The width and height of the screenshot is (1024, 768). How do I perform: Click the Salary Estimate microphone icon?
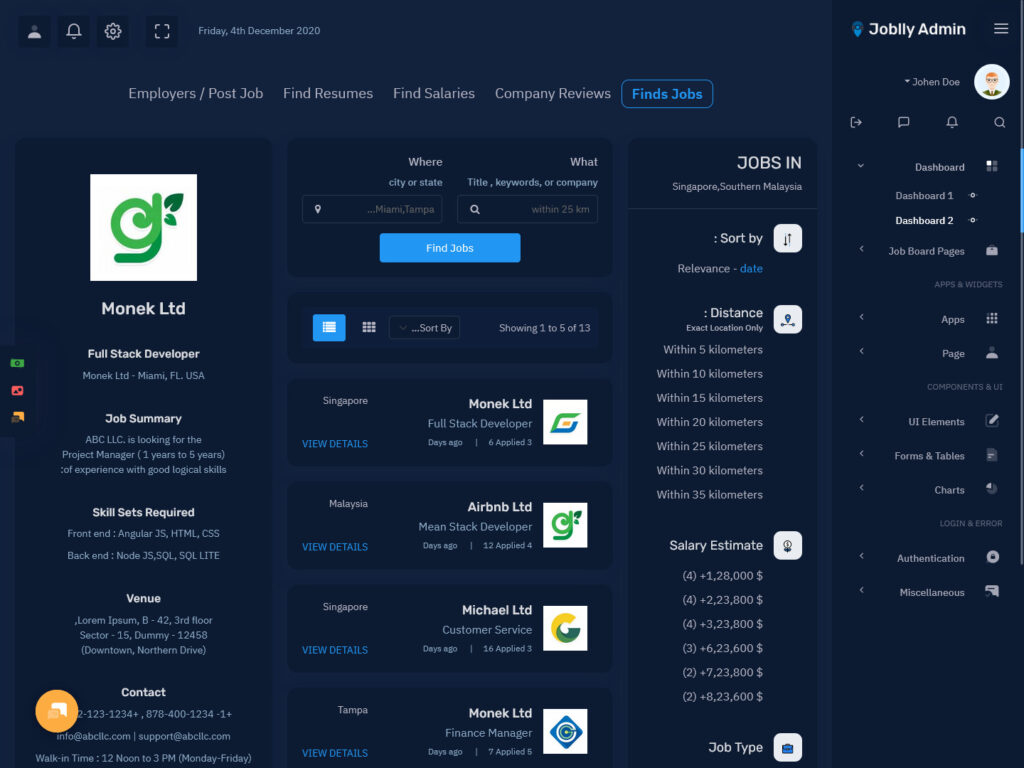point(788,545)
